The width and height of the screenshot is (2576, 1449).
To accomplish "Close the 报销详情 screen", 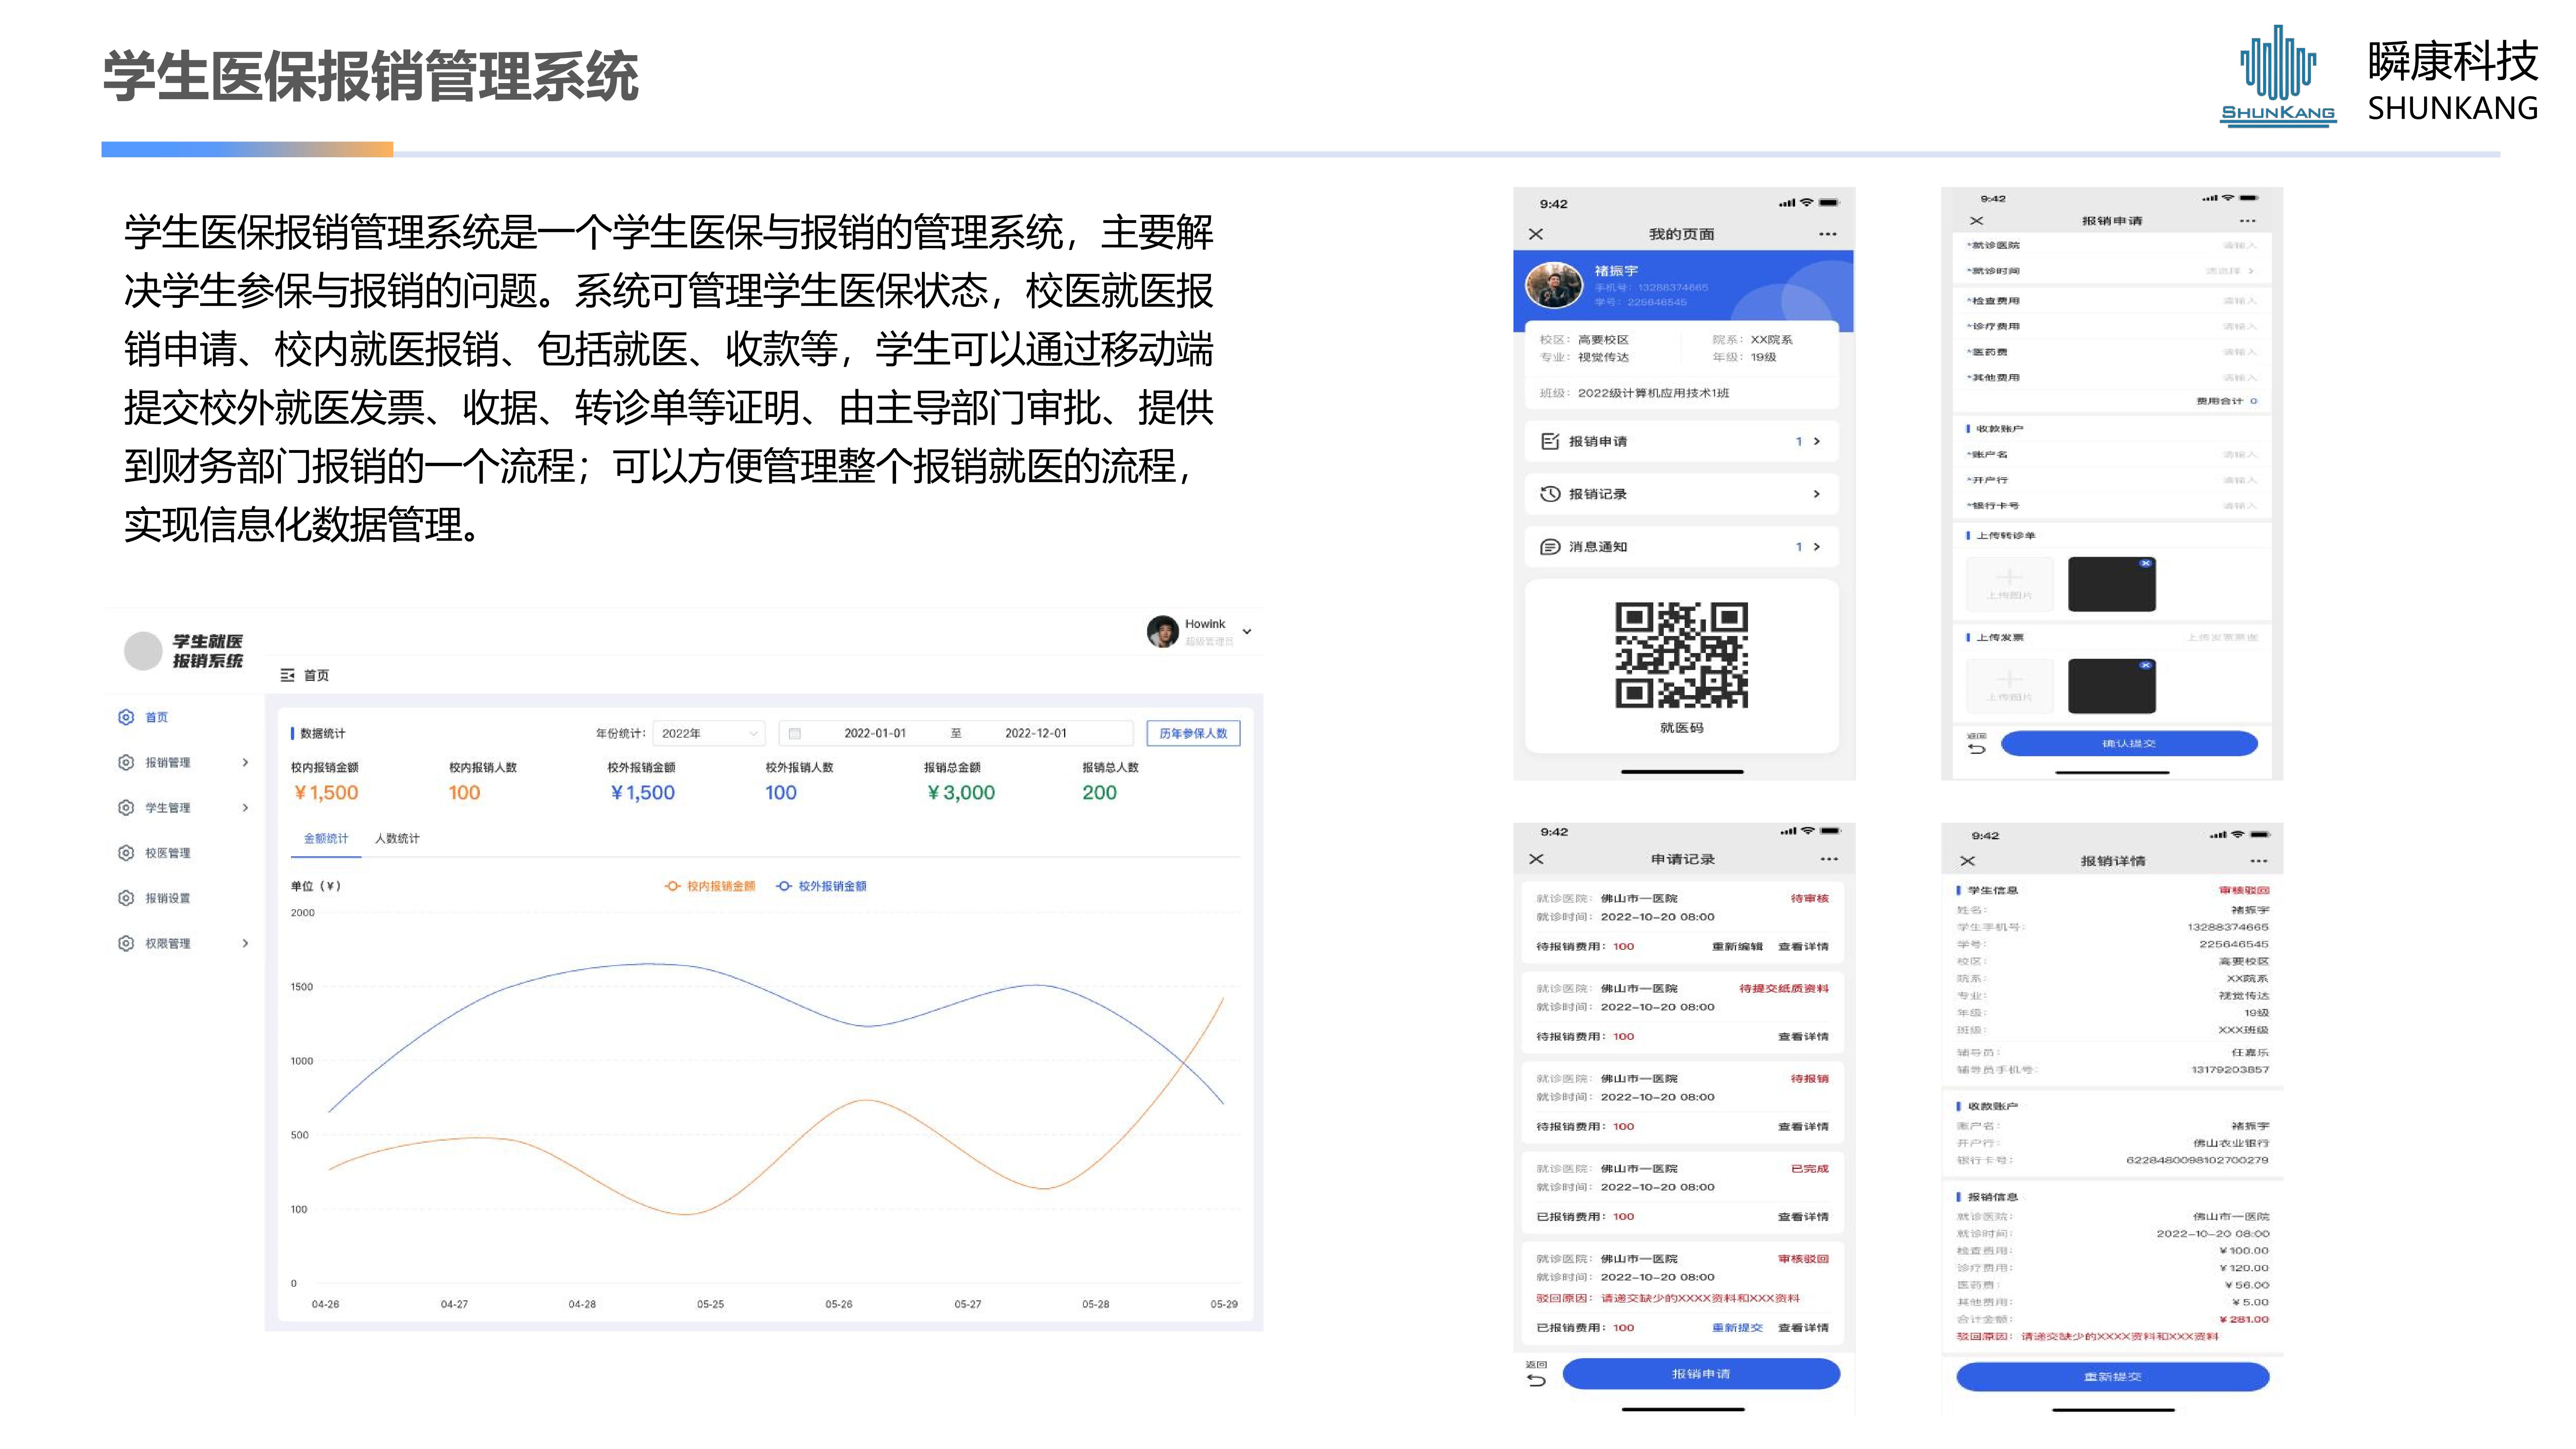I will click(1967, 861).
